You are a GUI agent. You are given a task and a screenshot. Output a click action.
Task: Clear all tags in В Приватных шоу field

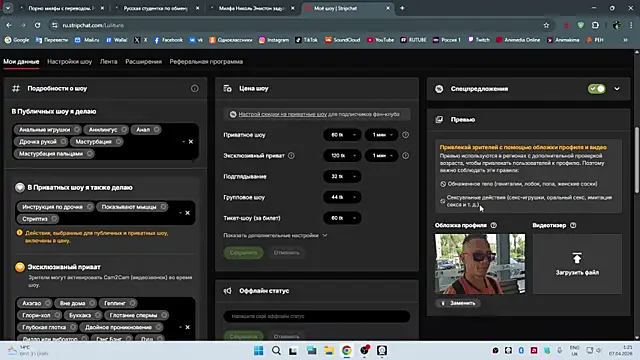tap(187, 213)
